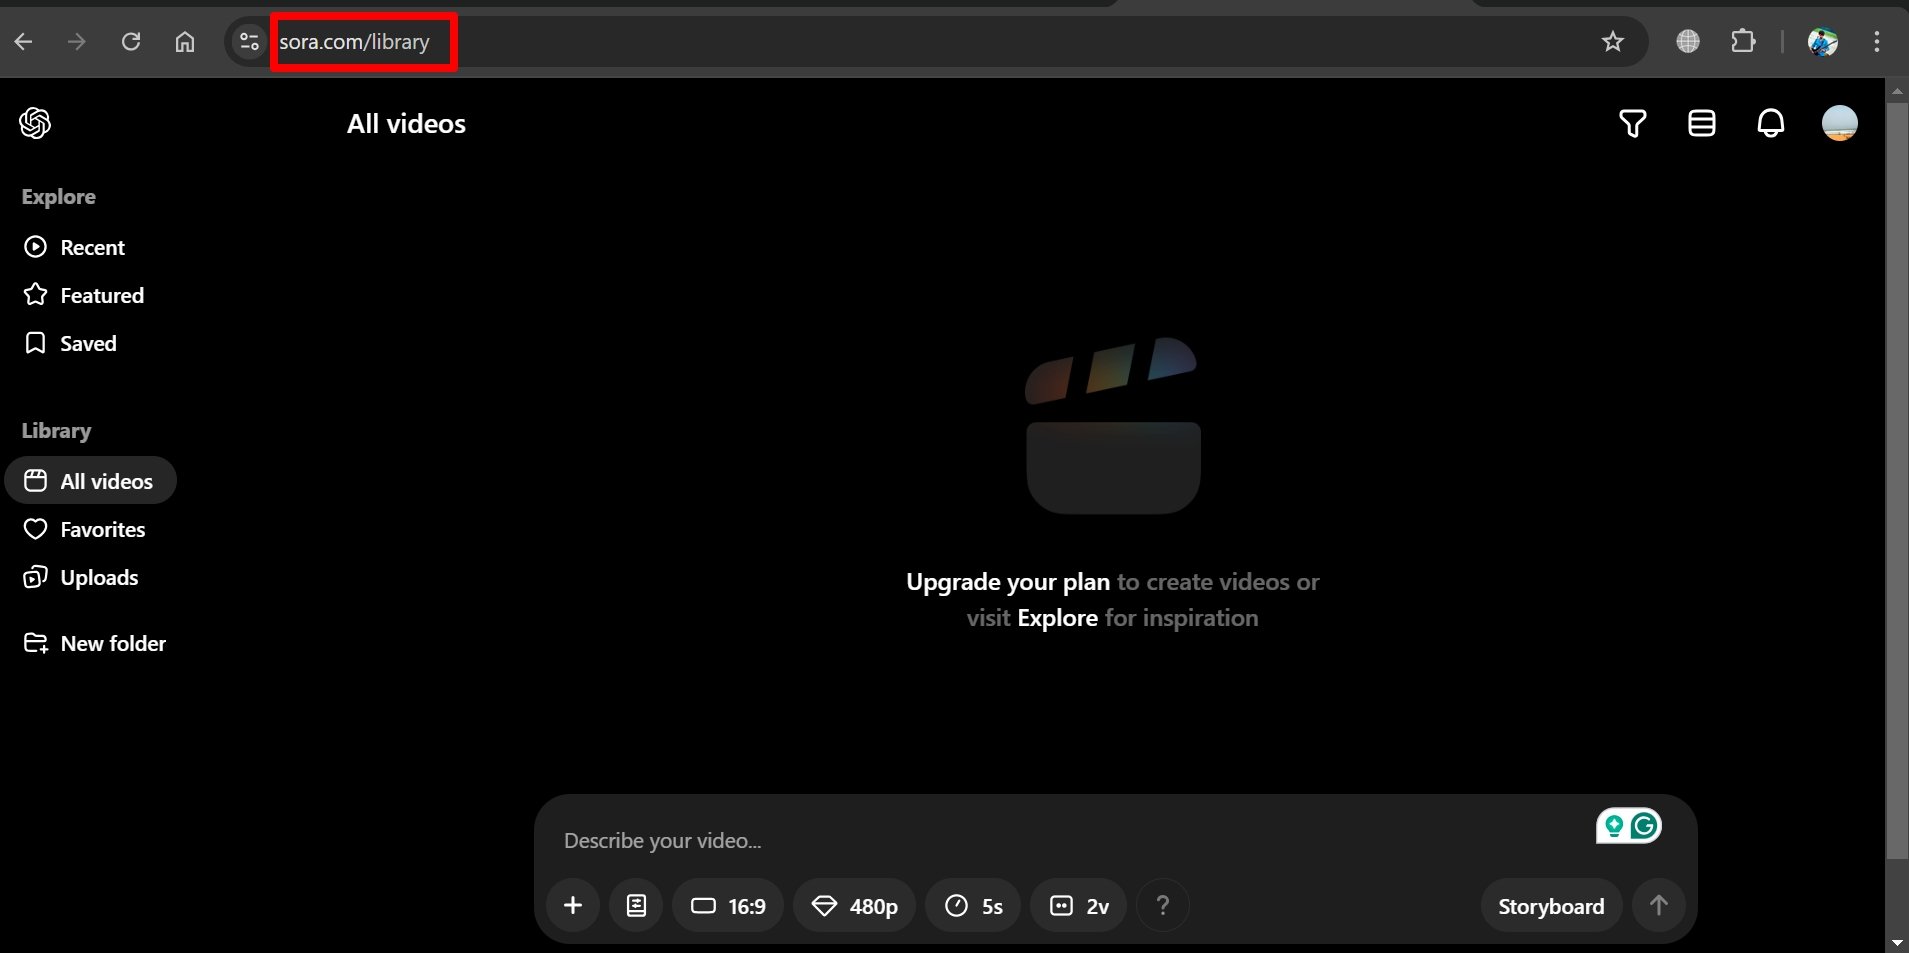This screenshot has height=953, width=1909.
Task: Click the browser back arrow
Action: (24, 41)
